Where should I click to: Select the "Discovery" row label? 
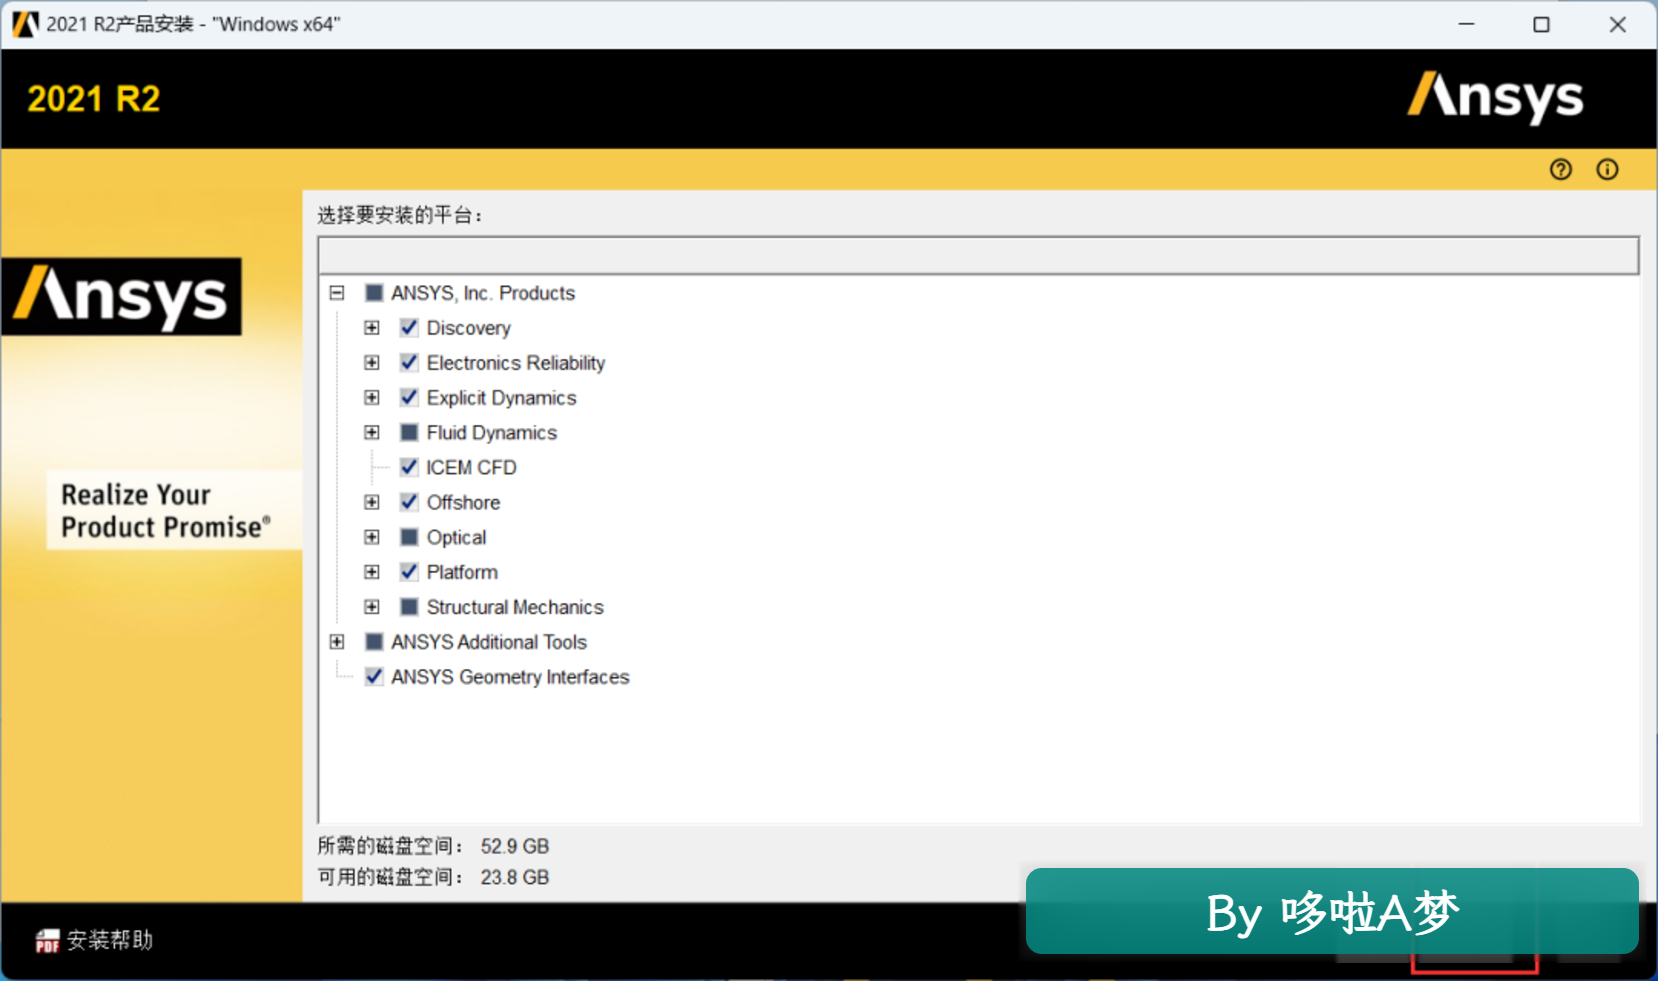(469, 328)
